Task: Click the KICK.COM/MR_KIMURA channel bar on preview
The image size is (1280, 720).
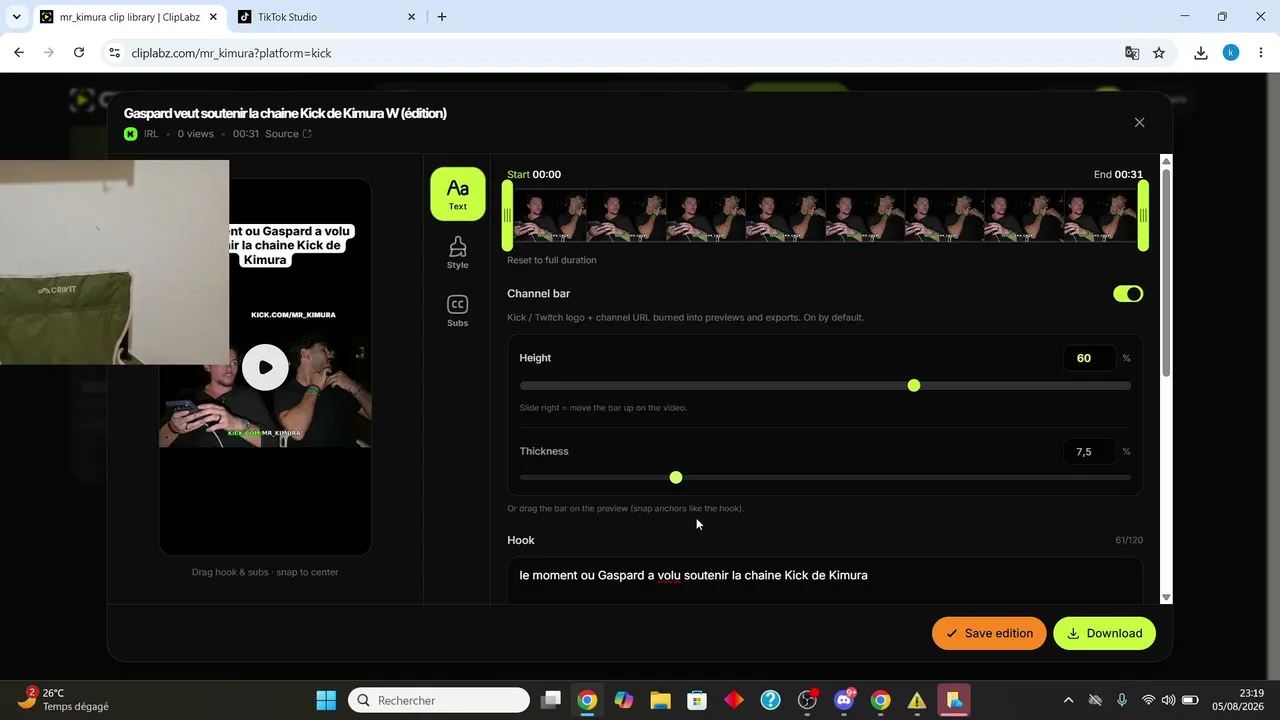Action: pos(293,315)
